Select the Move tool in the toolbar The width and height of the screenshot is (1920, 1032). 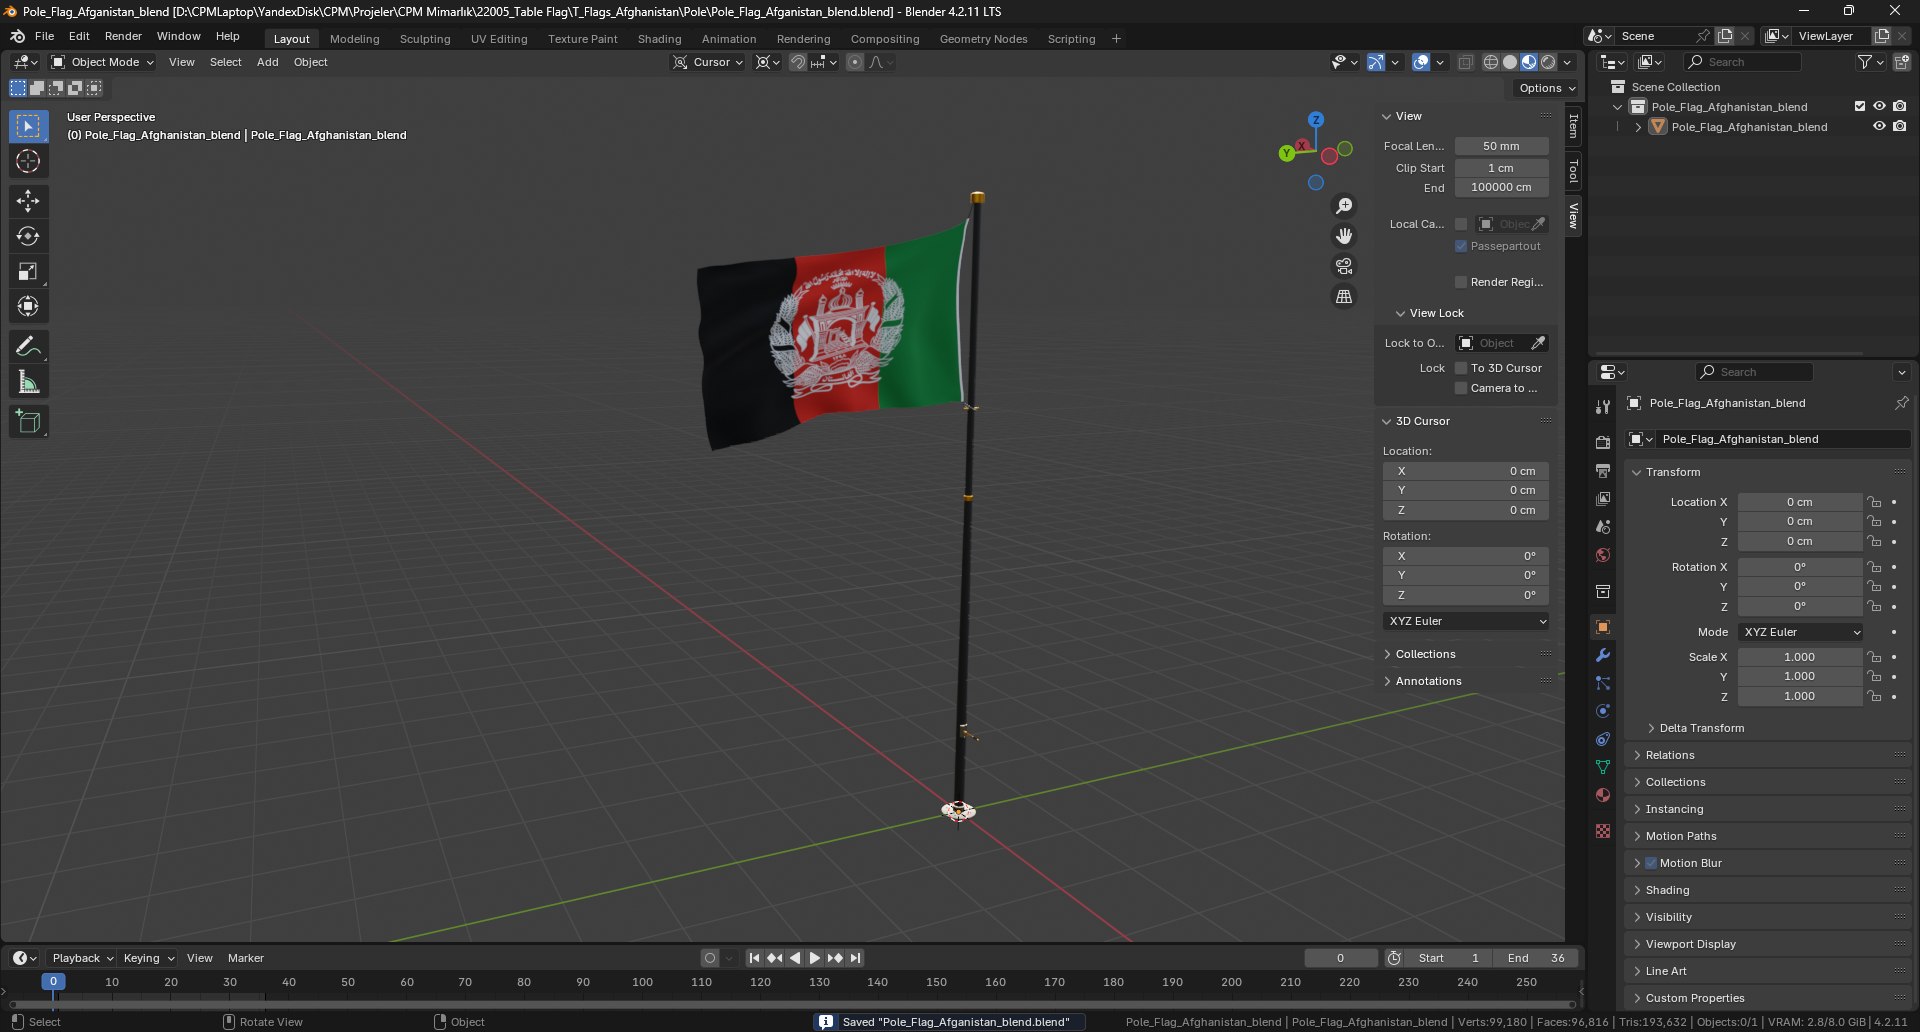click(x=28, y=201)
